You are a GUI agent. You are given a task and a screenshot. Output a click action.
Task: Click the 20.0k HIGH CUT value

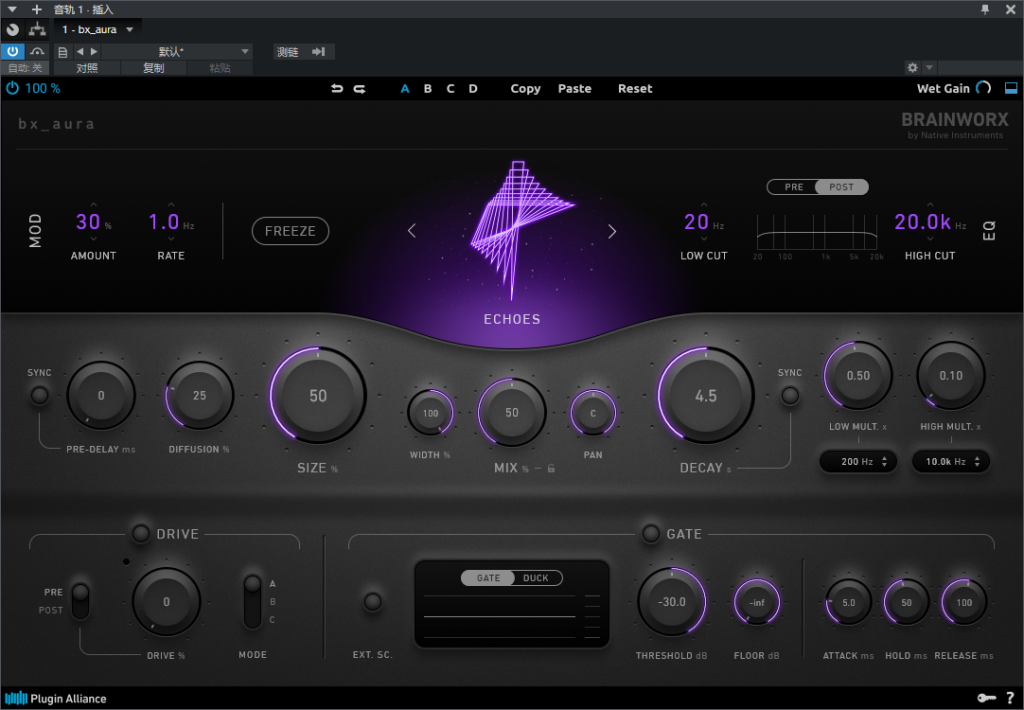(x=923, y=222)
